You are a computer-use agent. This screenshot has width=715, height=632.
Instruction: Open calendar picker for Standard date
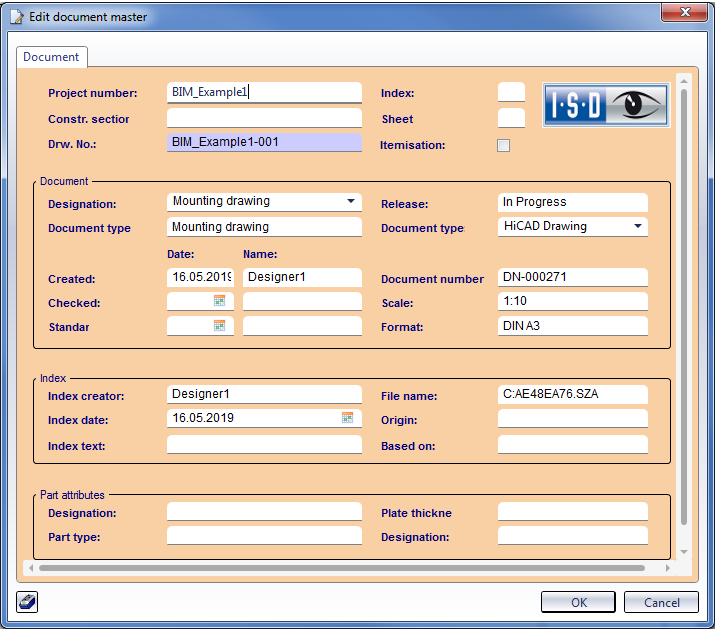(x=220, y=326)
